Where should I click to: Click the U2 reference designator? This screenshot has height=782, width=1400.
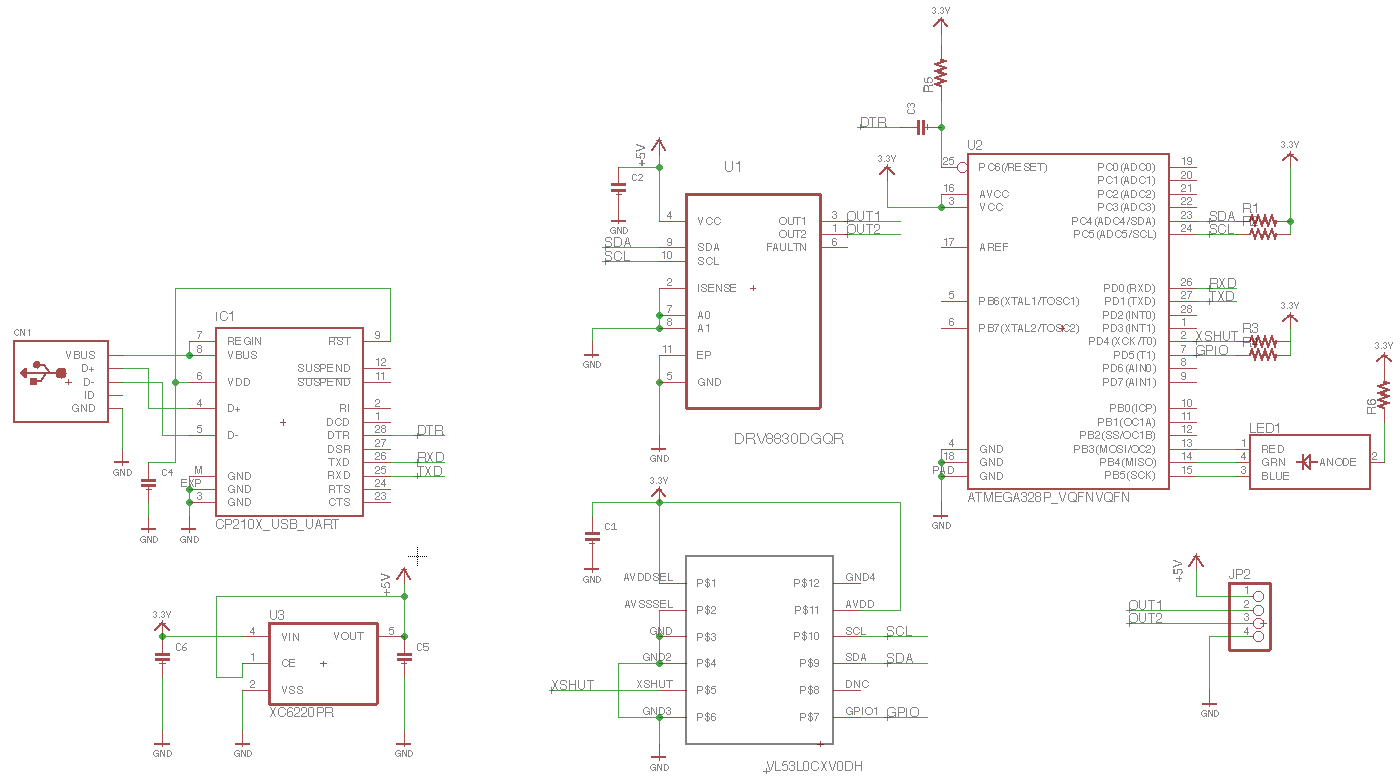976,146
